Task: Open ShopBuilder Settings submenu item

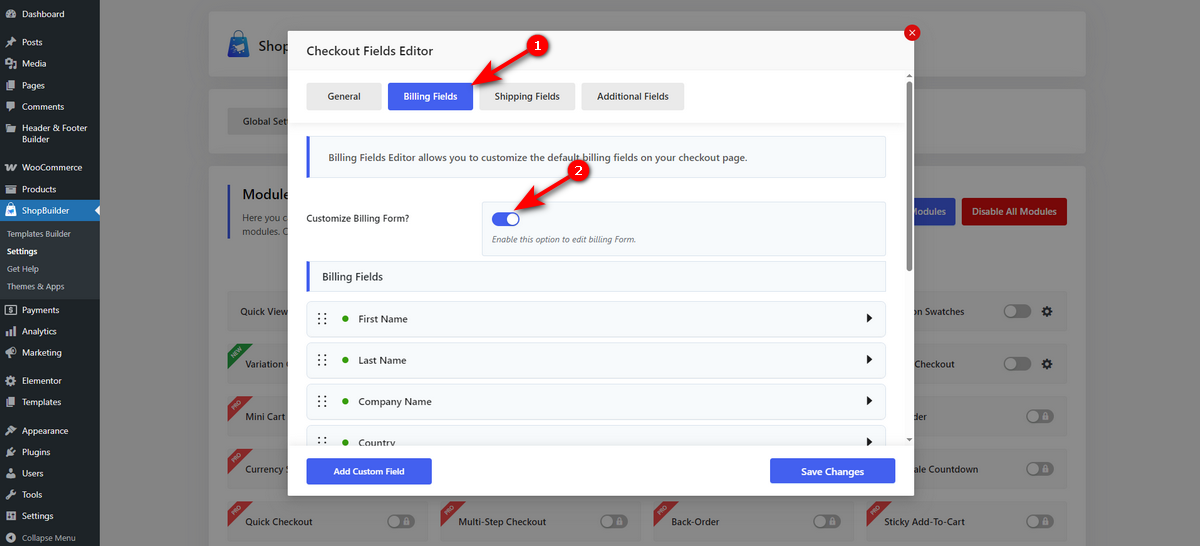Action: (22, 251)
